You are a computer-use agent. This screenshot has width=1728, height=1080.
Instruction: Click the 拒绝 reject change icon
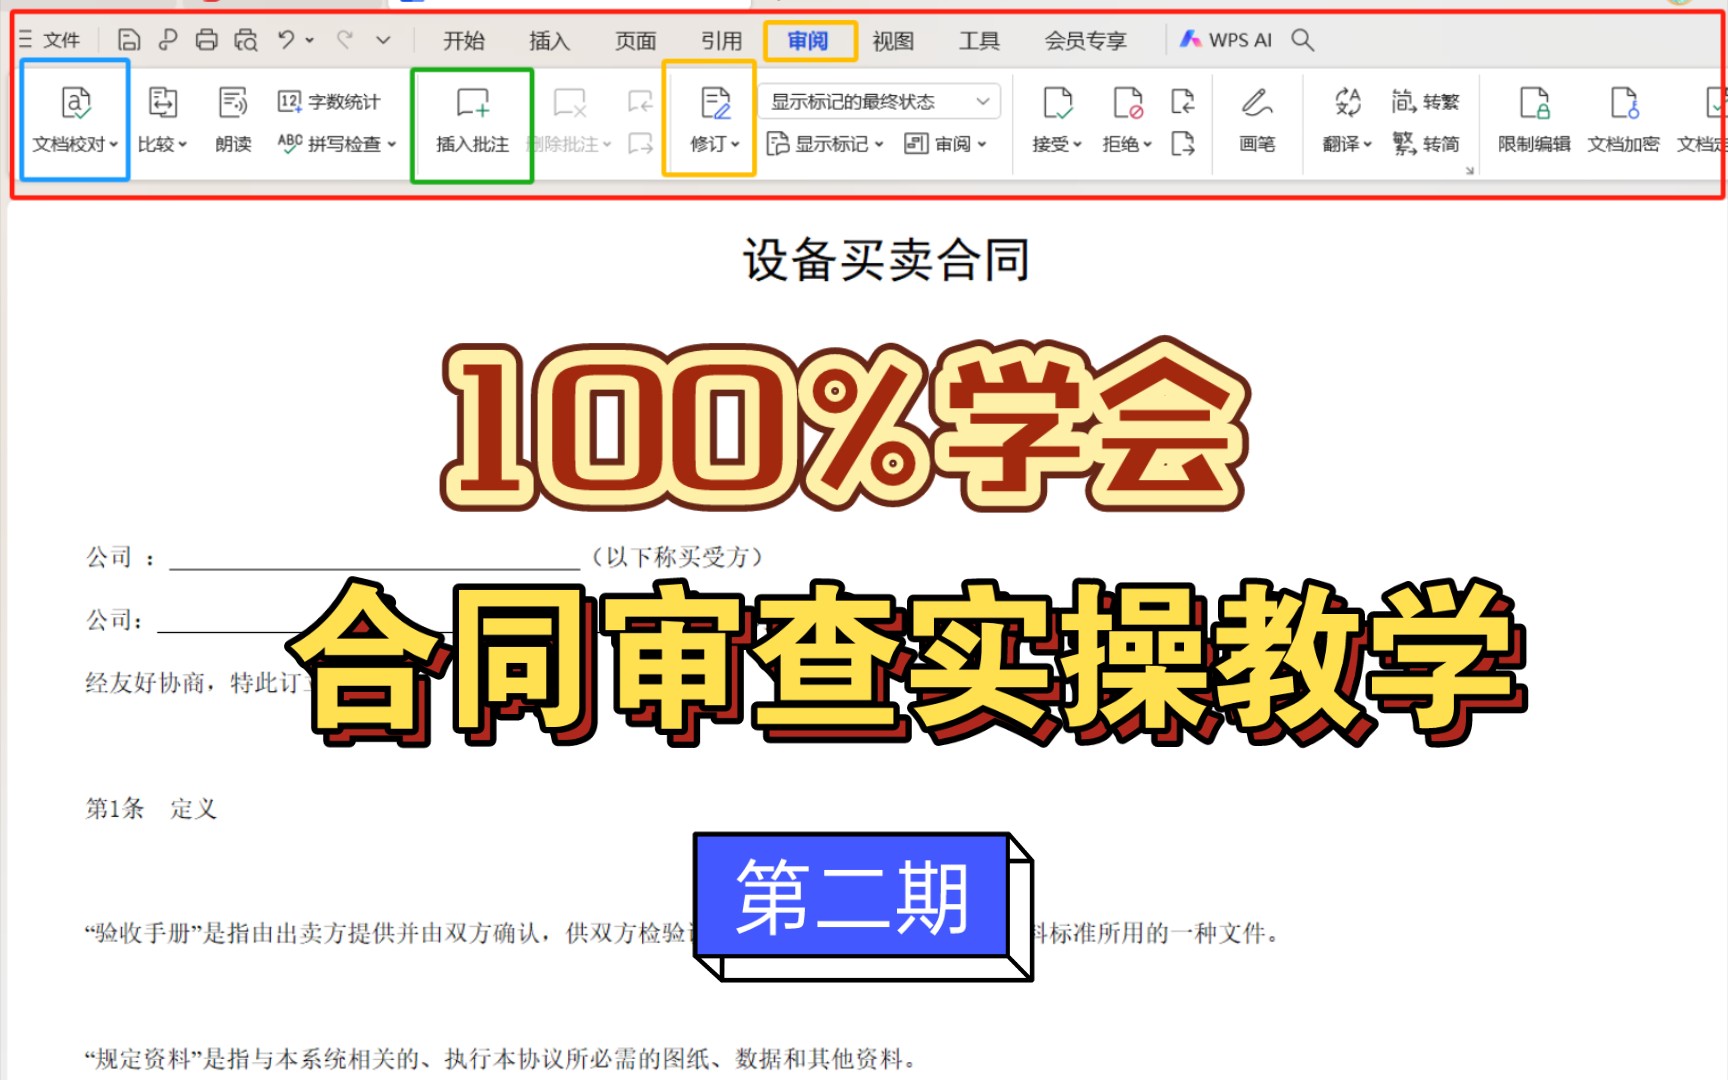(x=1128, y=102)
